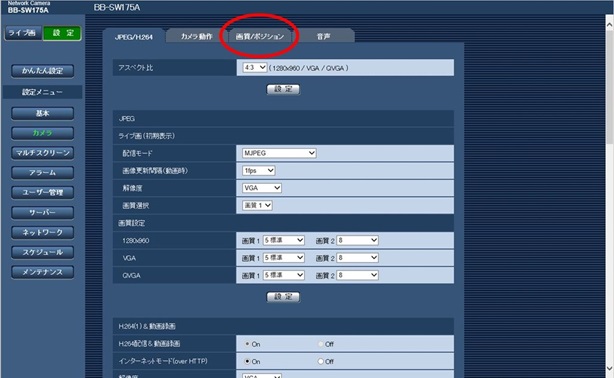The image size is (614, 378).
Task: Expand the 画質選択 dropdown
Action: coord(257,205)
